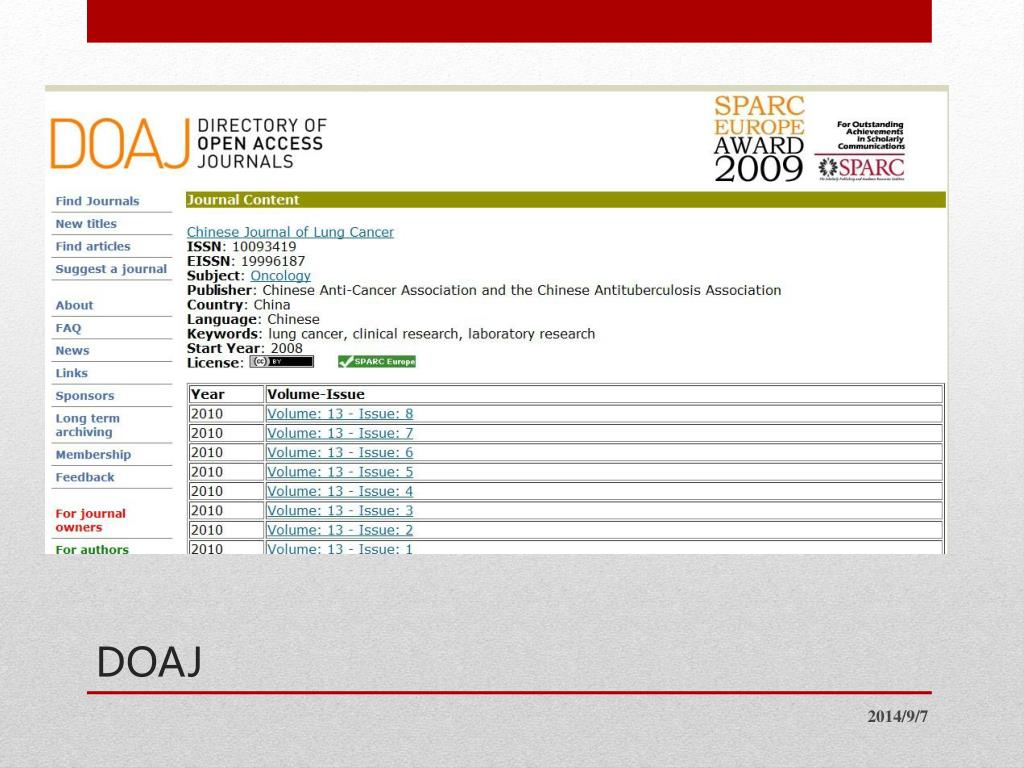Image resolution: width=1024 pixels, height=768 pixels.
Task: Open the Membership sidebar item
Action: (x=93, y=455)
